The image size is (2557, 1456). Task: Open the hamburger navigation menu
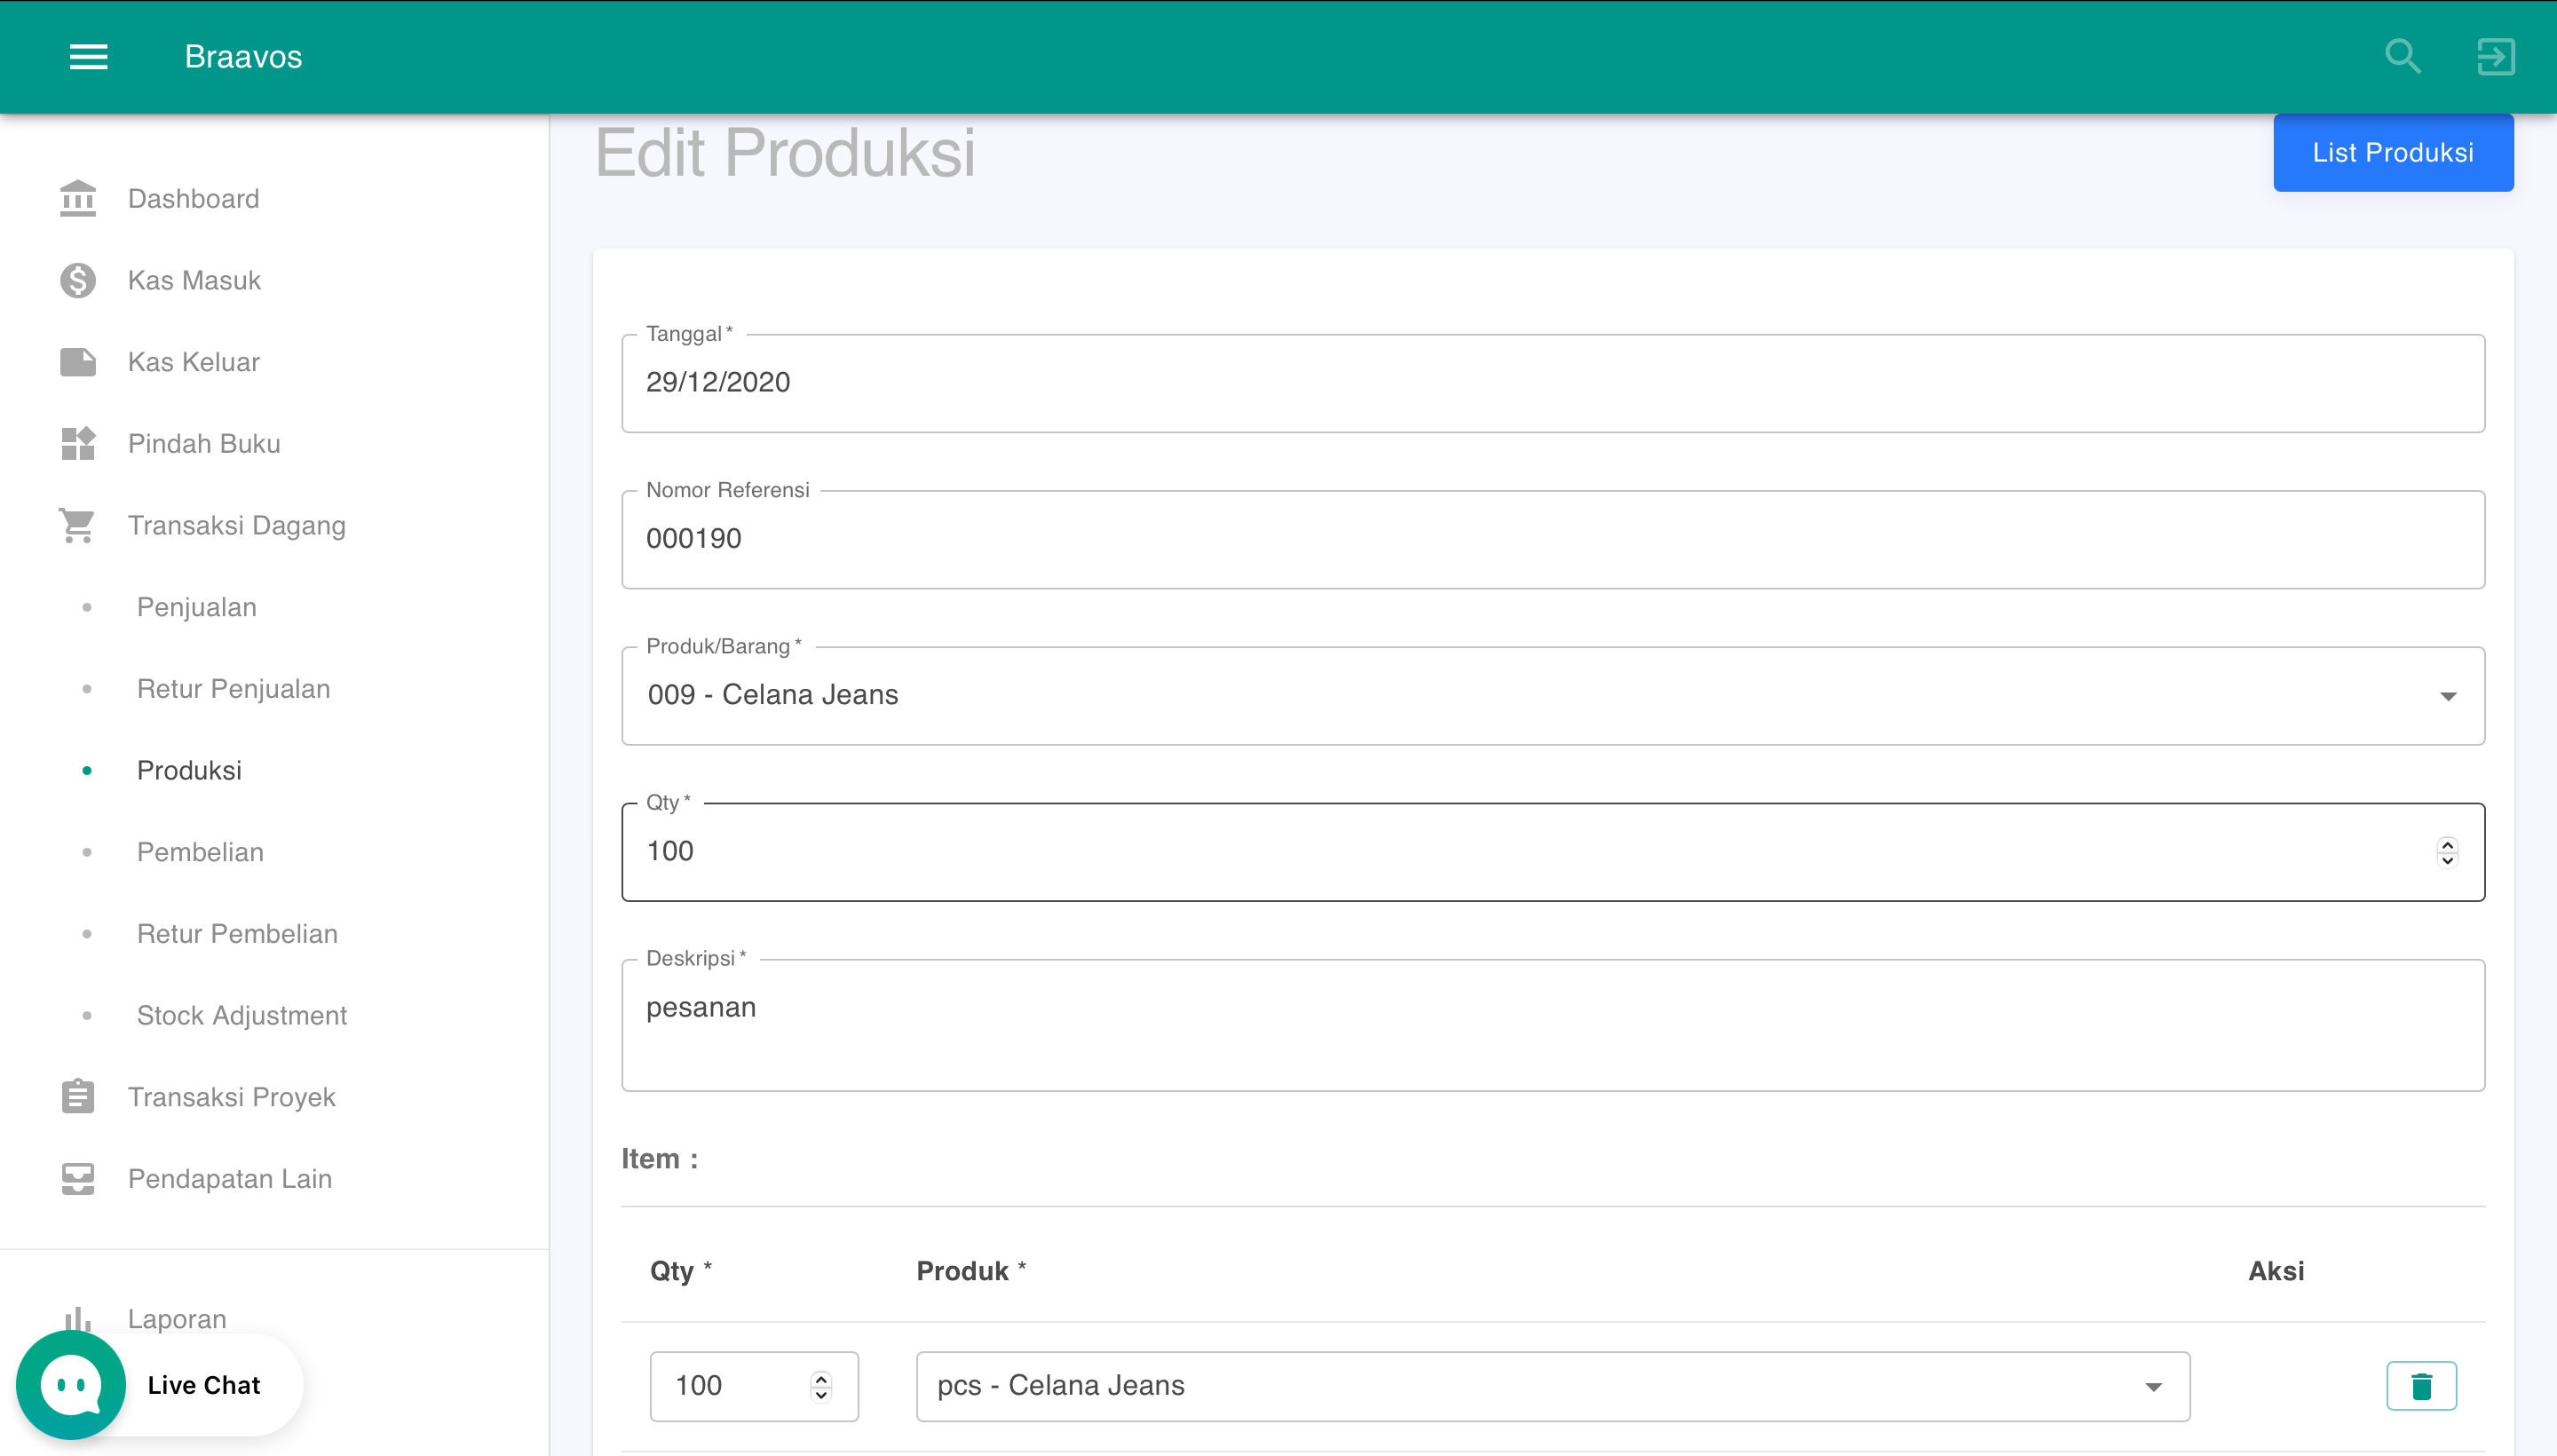[87, 57]
